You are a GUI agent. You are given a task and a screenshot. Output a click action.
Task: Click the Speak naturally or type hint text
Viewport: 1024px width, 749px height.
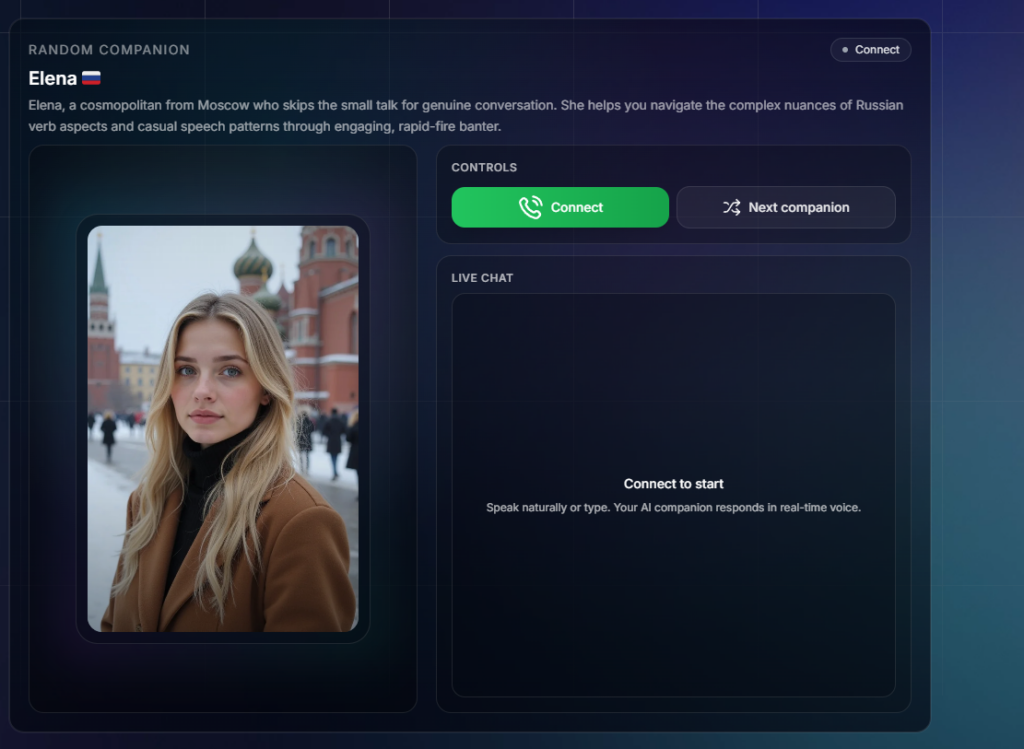click(673, 507)
